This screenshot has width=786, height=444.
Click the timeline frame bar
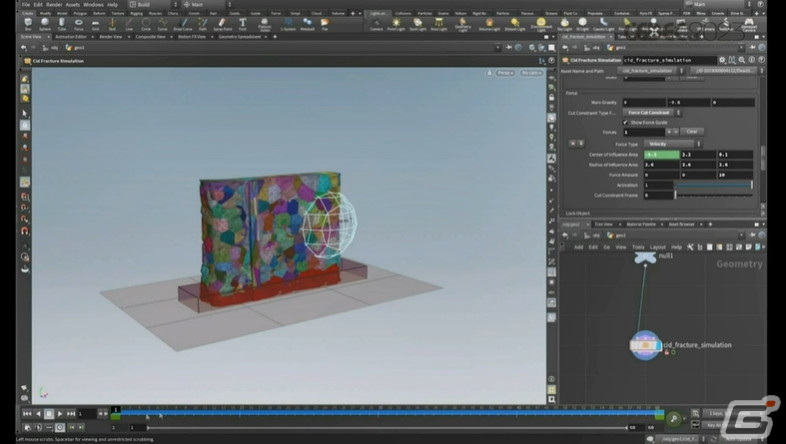(x=389, y=412)
